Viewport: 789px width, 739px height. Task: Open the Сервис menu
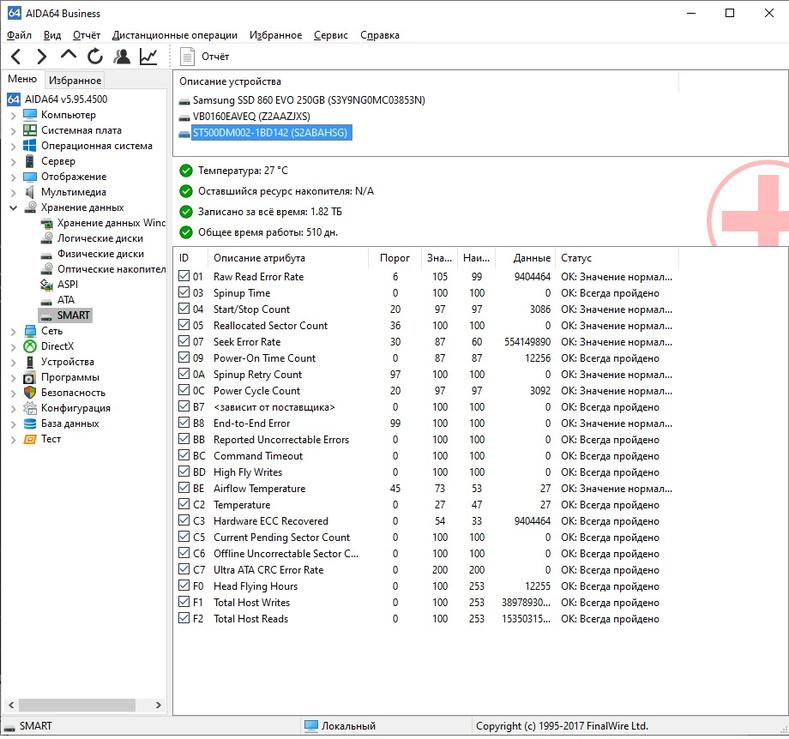pyautogui.click(x=331, y=35)
